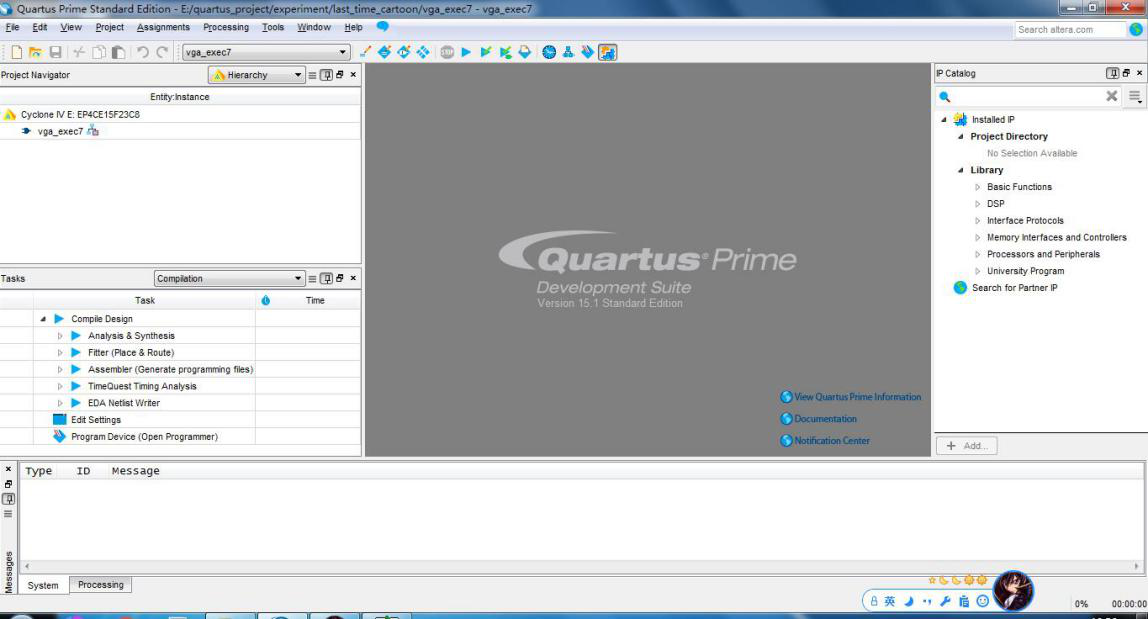Clear the IP Catalog search with X
Screen dimensions: 1148x619
point(1111,96)
